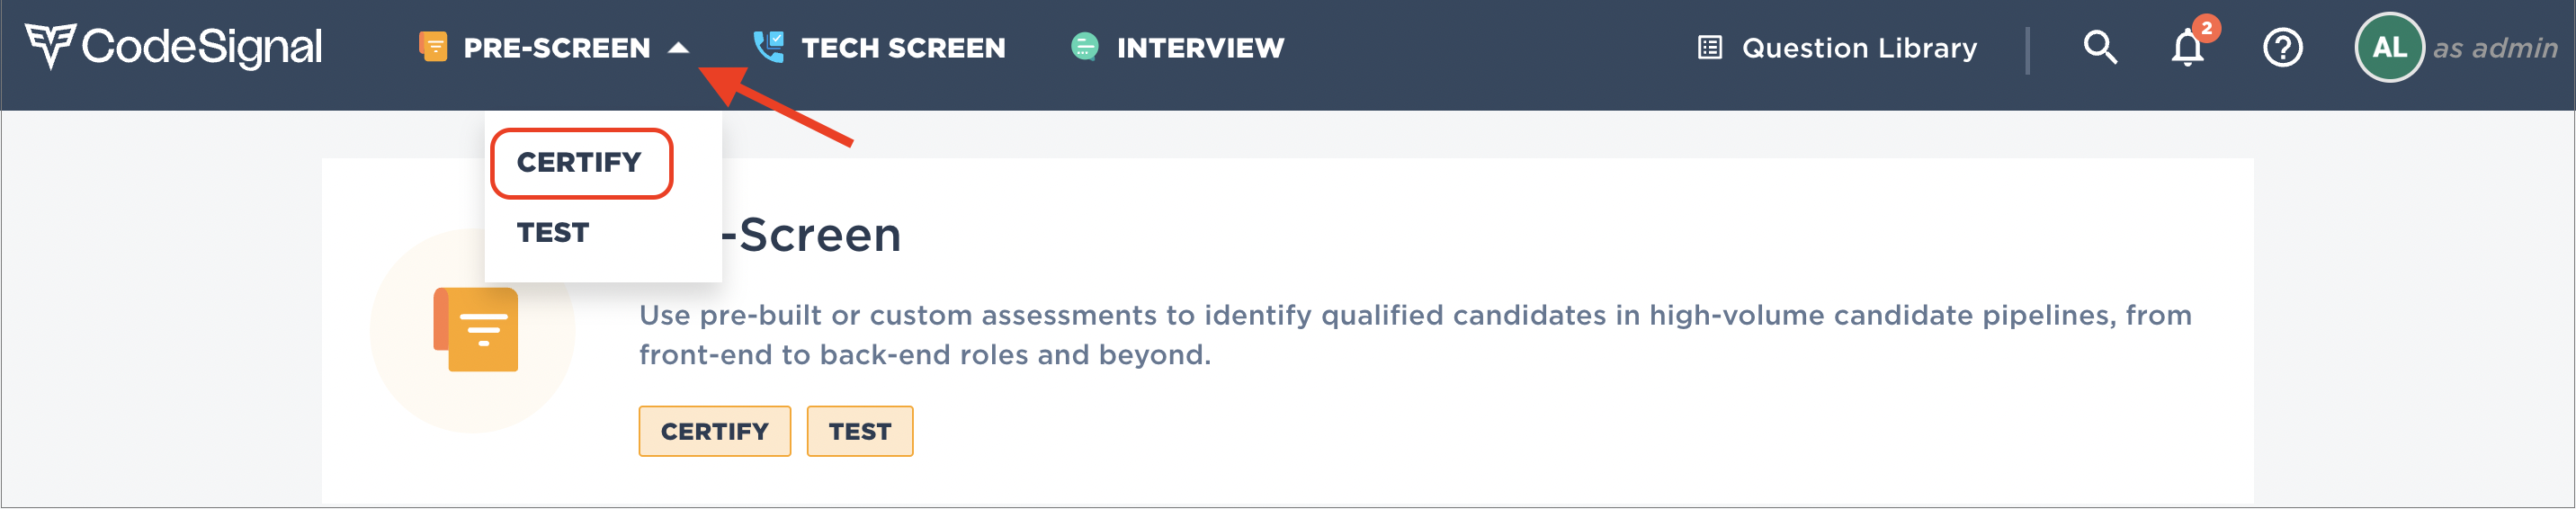The height and width of the screenshot is (509, 2576).
Task: Go to Question Library link
Action: point(1859,47)
